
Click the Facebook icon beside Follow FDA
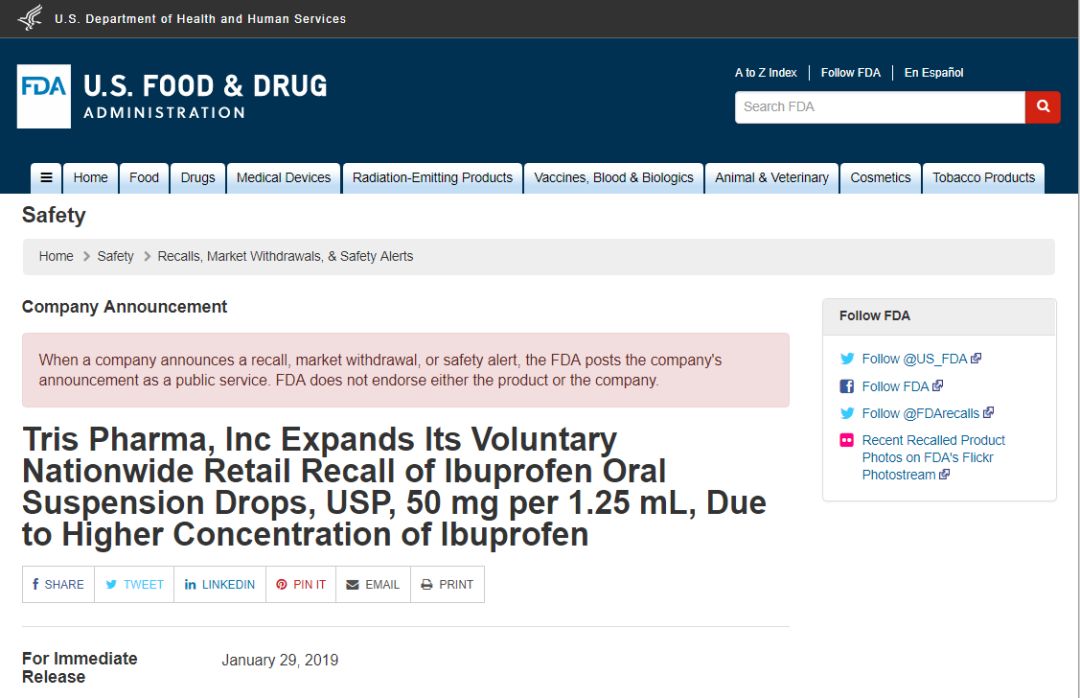tap(847, 387)
